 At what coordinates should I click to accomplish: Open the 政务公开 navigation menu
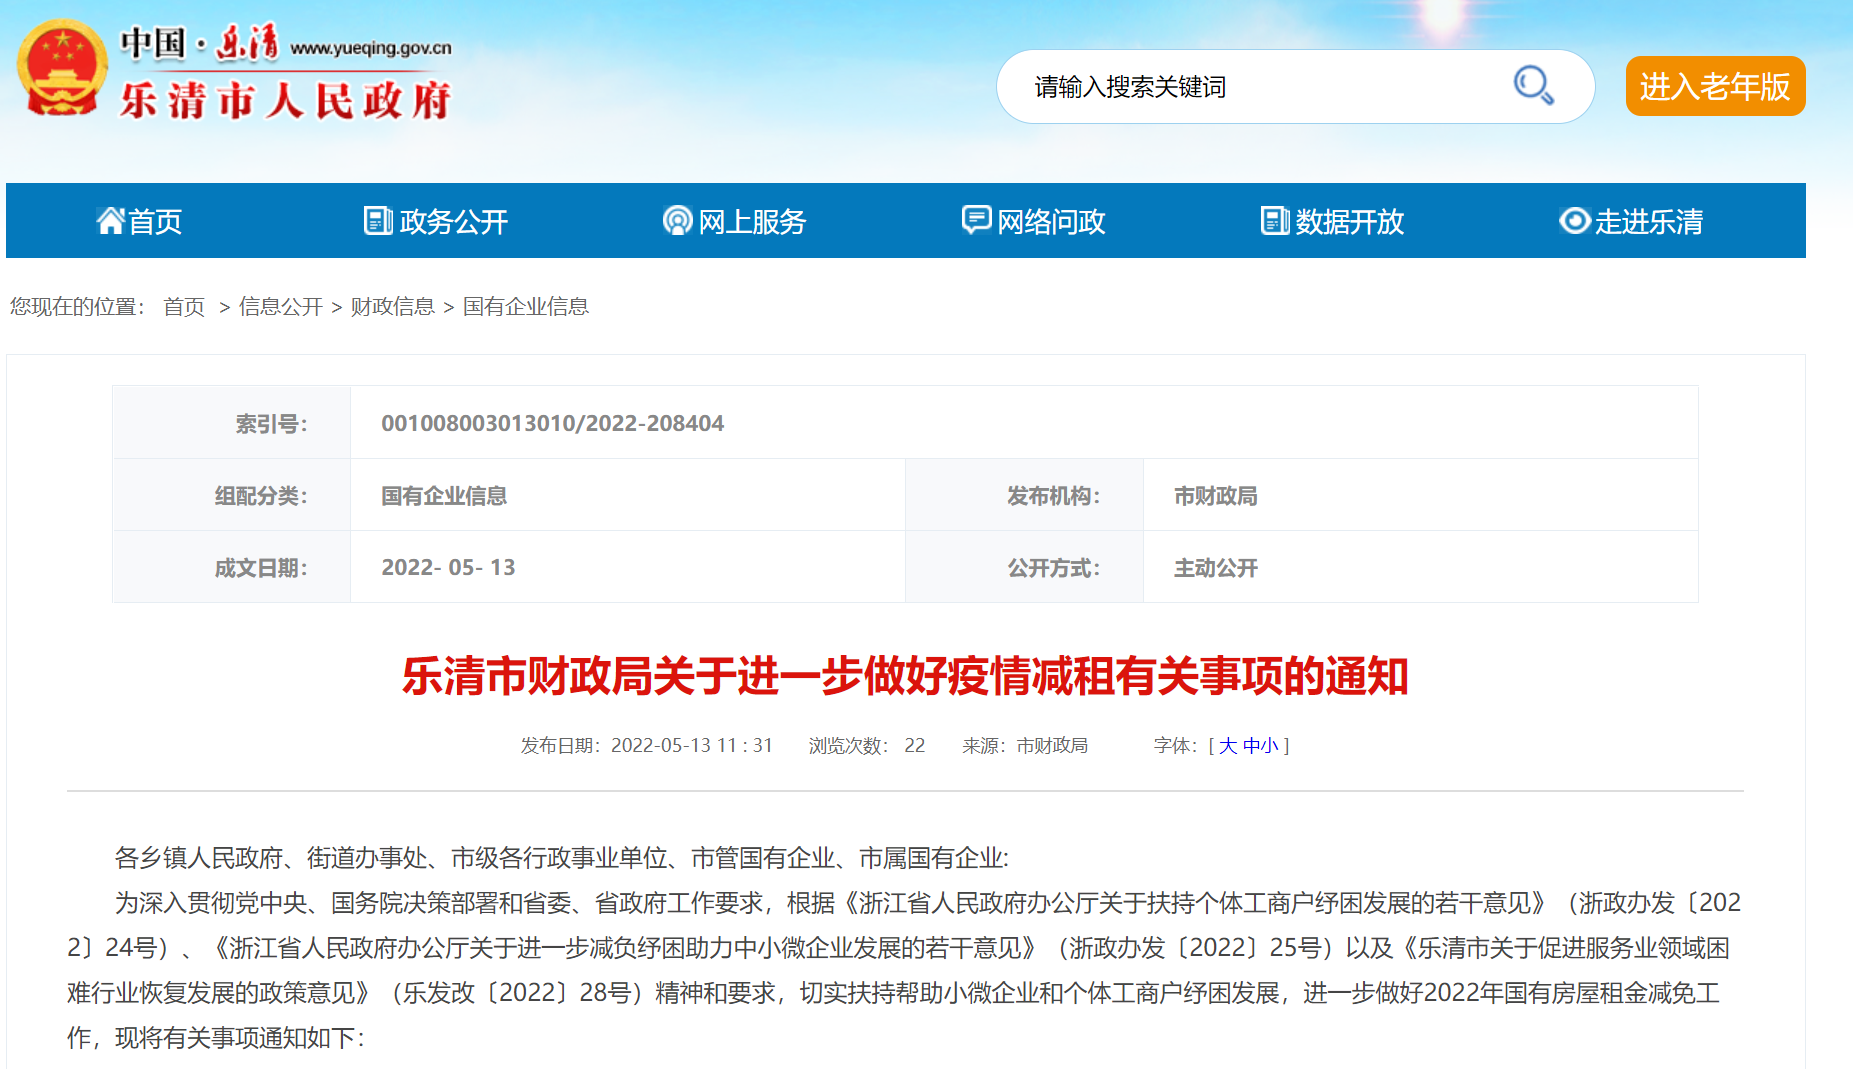click(x=453, y=221)
